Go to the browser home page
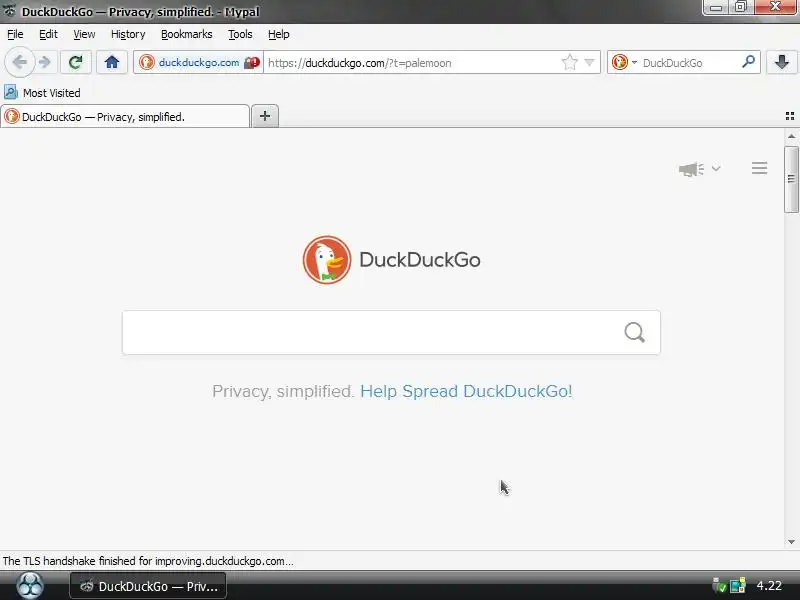Image resolution: width=800 pixels, height=600 pixels. 112,62
